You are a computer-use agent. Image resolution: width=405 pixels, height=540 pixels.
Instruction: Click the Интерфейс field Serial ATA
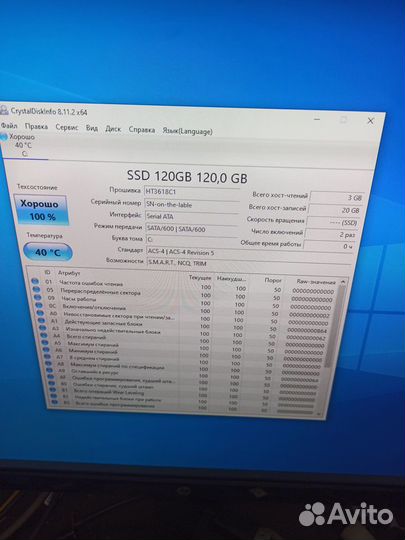click(x=191, y=217)
